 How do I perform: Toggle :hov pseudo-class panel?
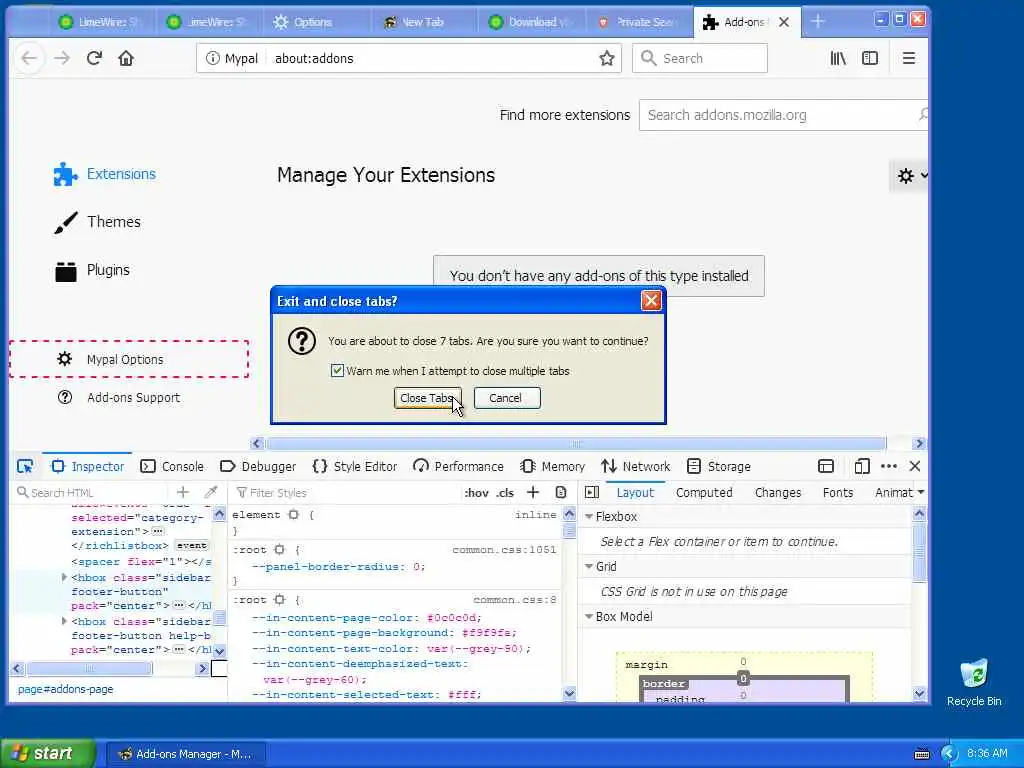click(x=476, y=492)
